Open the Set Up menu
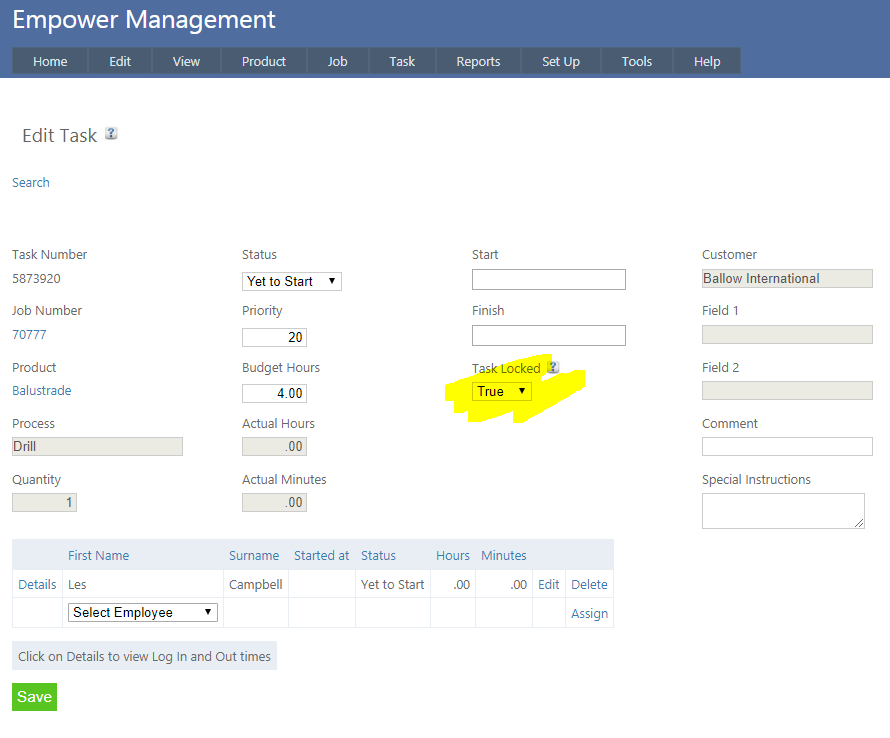The image size is (890, 738). [x=561, y=62]
